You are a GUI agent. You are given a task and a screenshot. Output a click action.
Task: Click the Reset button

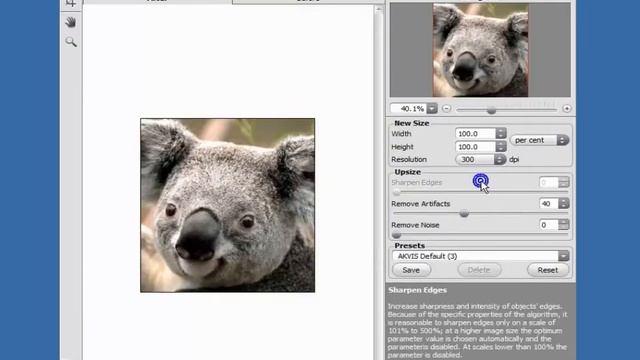click(547, 270)
